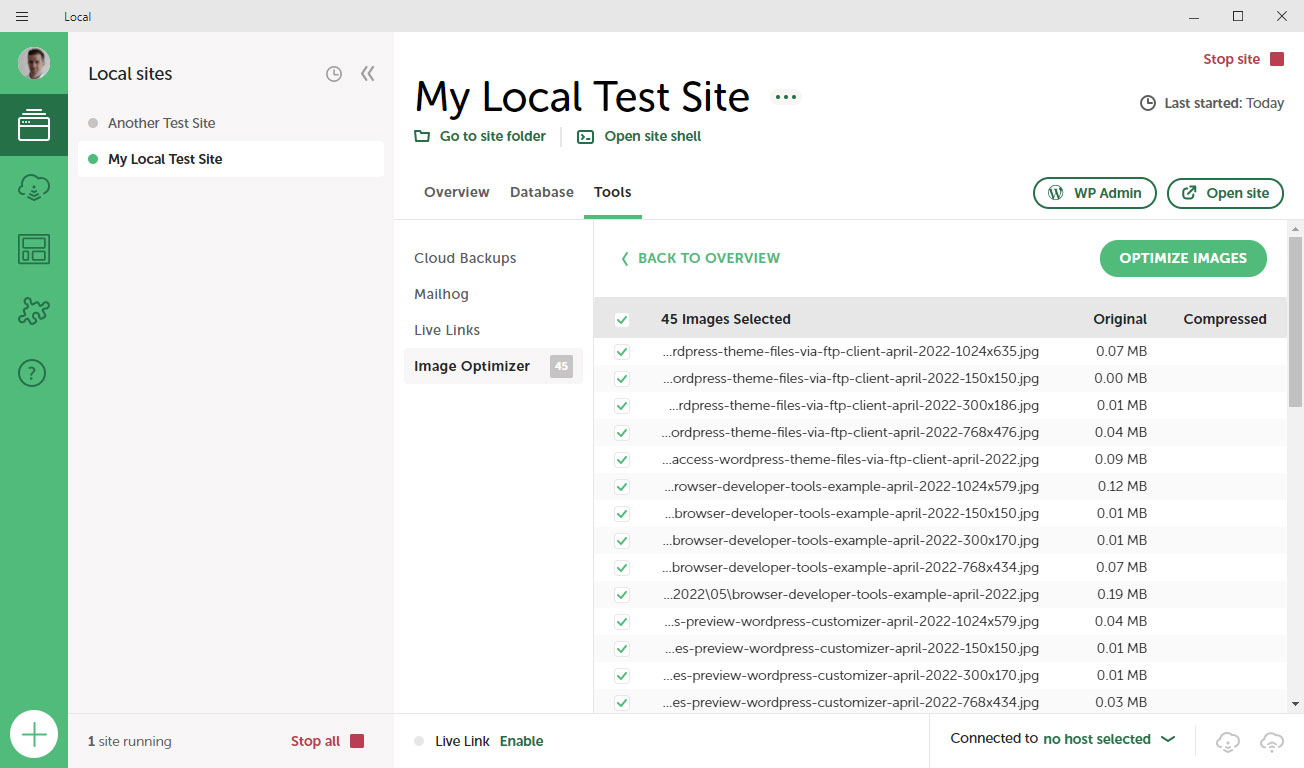Click the Optimize Images button
Image resolution: width=1304 pixels, height=768 pixels.
pyautogui.click(x=1183, y=258)
